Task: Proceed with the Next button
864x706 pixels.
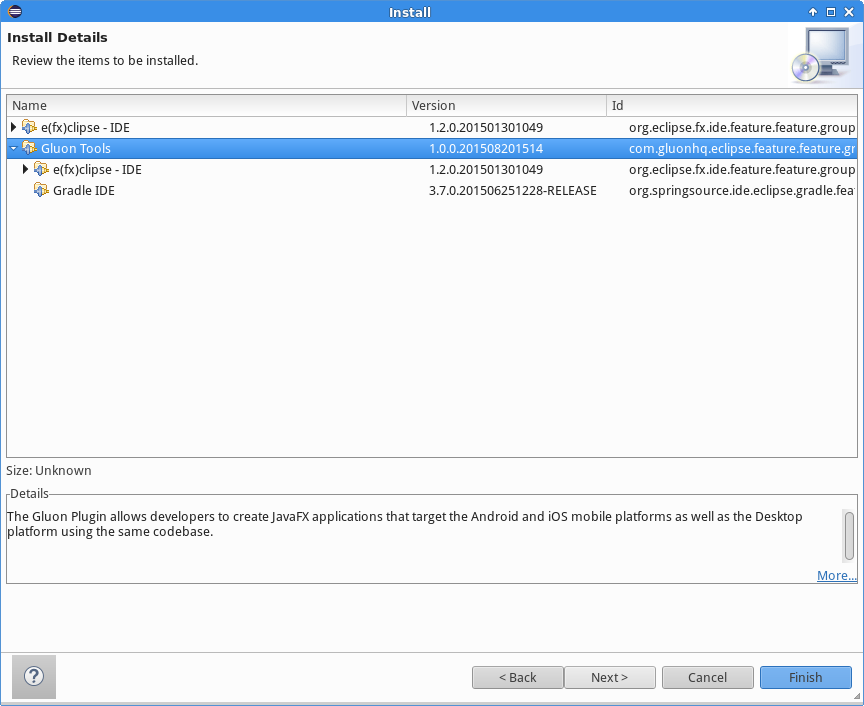Action: tap(609, 677)
